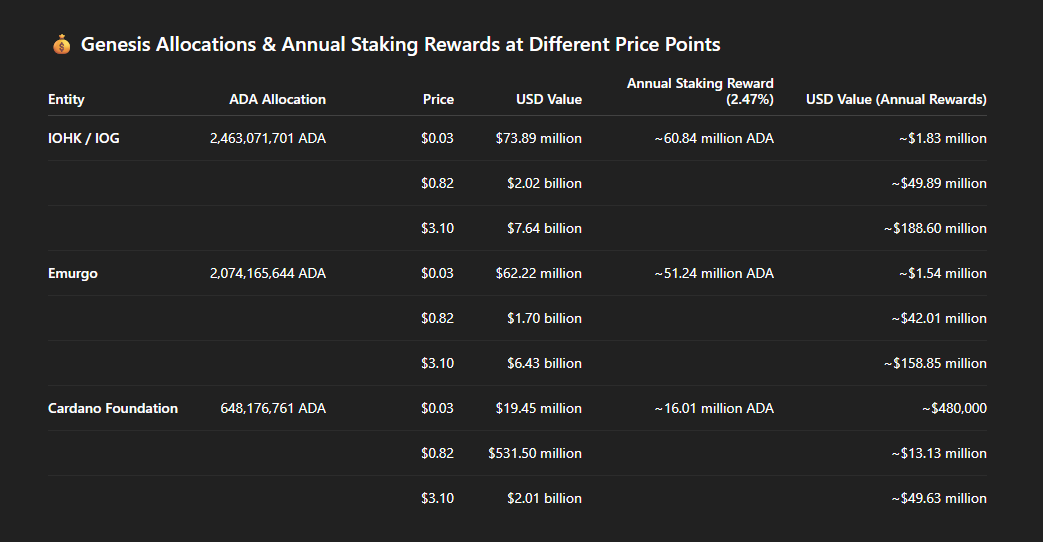Click the Genesis Allocations table heading
The width and height of the screenshot is (1043, 542).
(x=400, y=45)
